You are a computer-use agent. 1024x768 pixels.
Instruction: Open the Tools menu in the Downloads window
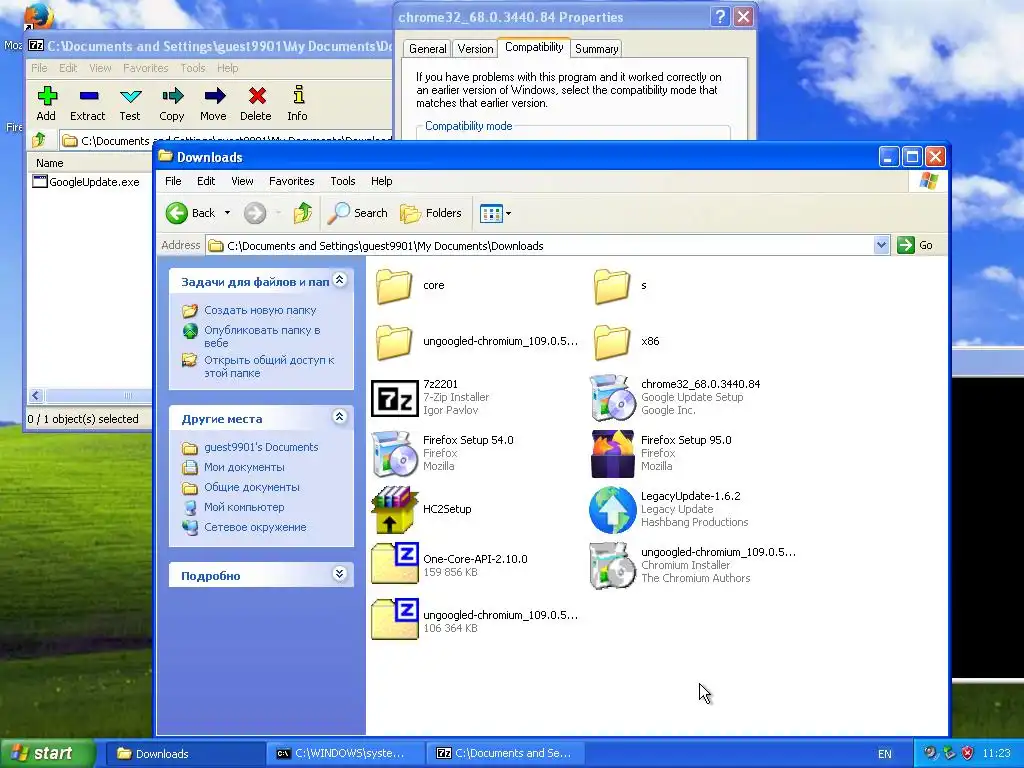pyautogui.click(x=343, y=181)
